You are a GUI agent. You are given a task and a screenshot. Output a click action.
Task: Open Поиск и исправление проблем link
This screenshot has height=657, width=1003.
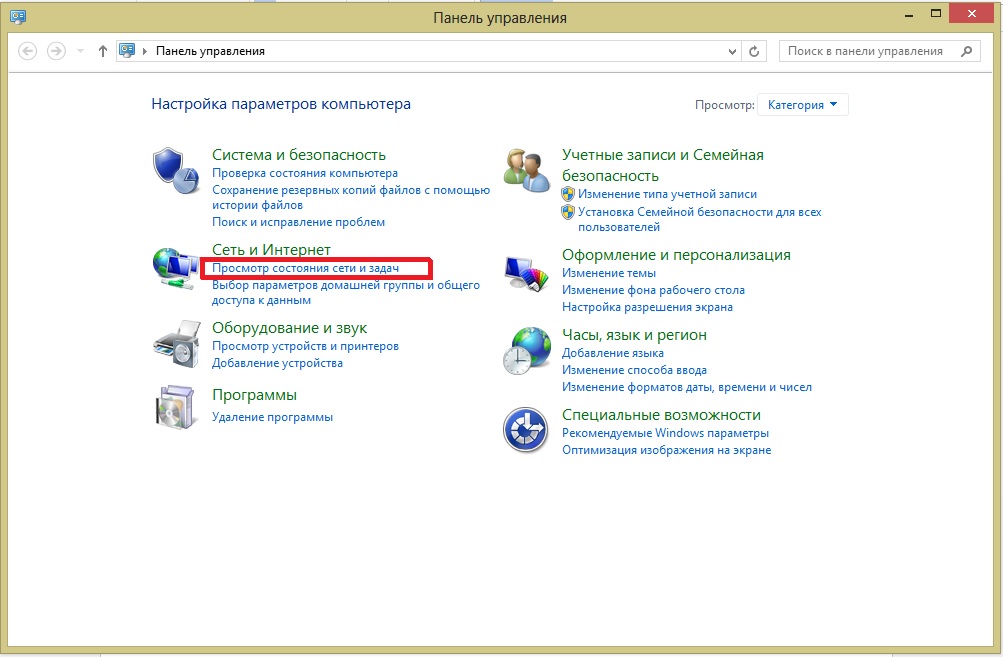tap(298, 222)
